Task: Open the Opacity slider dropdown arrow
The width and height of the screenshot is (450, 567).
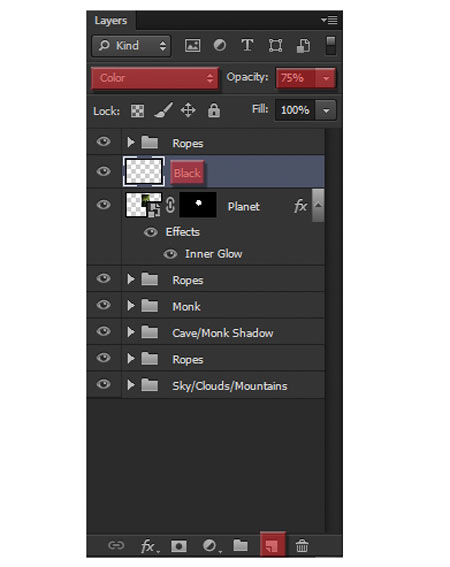Action: tap(326, 78)
